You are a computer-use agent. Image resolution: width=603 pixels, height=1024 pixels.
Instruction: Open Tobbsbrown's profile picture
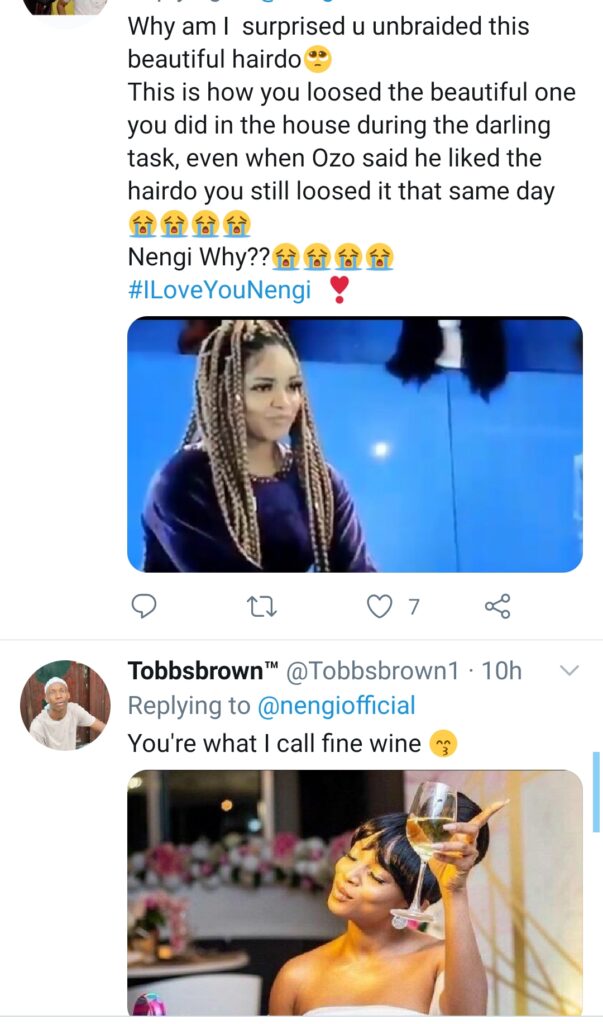tap(65, 705)
